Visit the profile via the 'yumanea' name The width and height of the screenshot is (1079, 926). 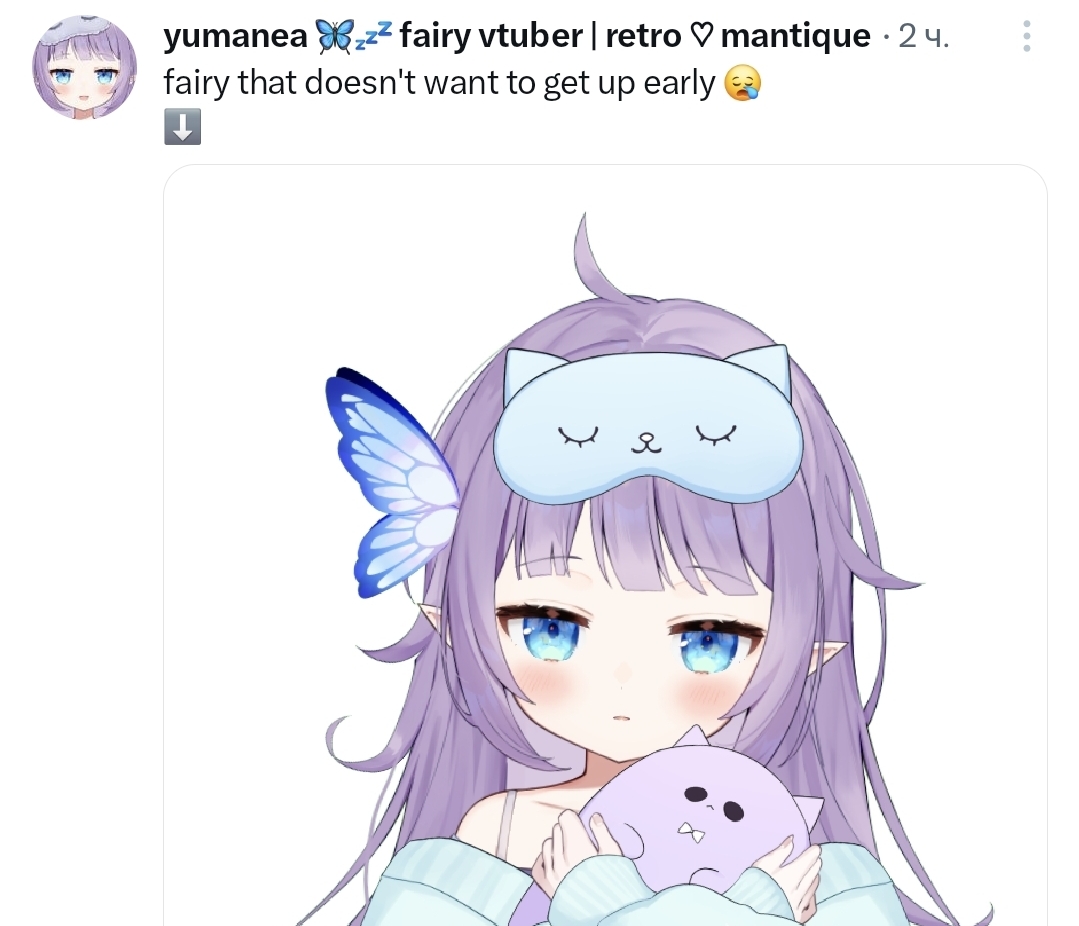click(x=235, y=36)
